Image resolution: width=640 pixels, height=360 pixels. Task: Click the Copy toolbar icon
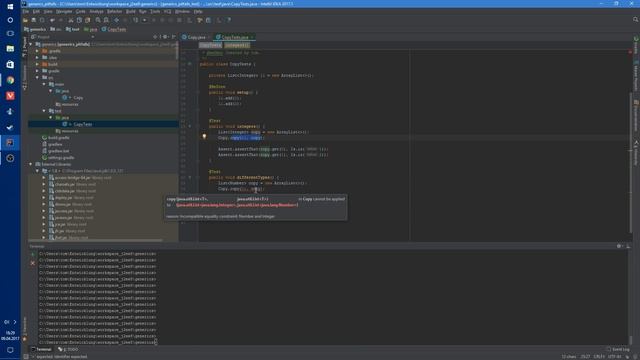click(79, 20)
